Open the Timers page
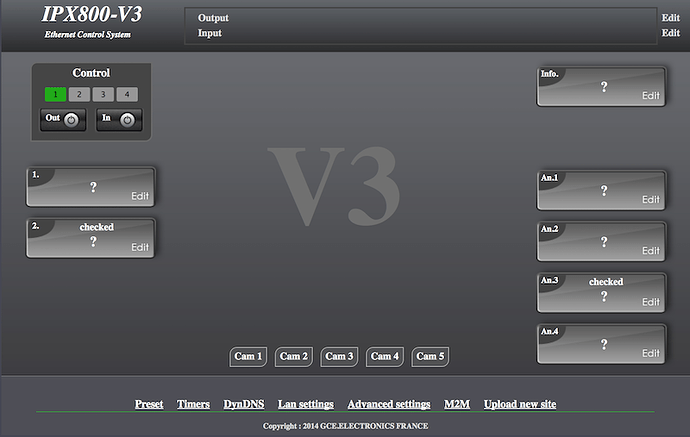This screenshot has width=690, height=437. click(x=193, y=404)
